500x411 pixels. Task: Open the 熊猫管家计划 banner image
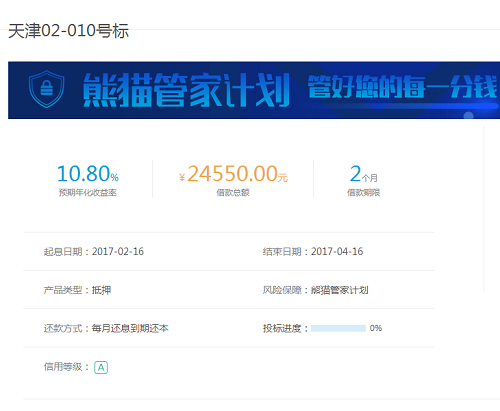point(254,90)
